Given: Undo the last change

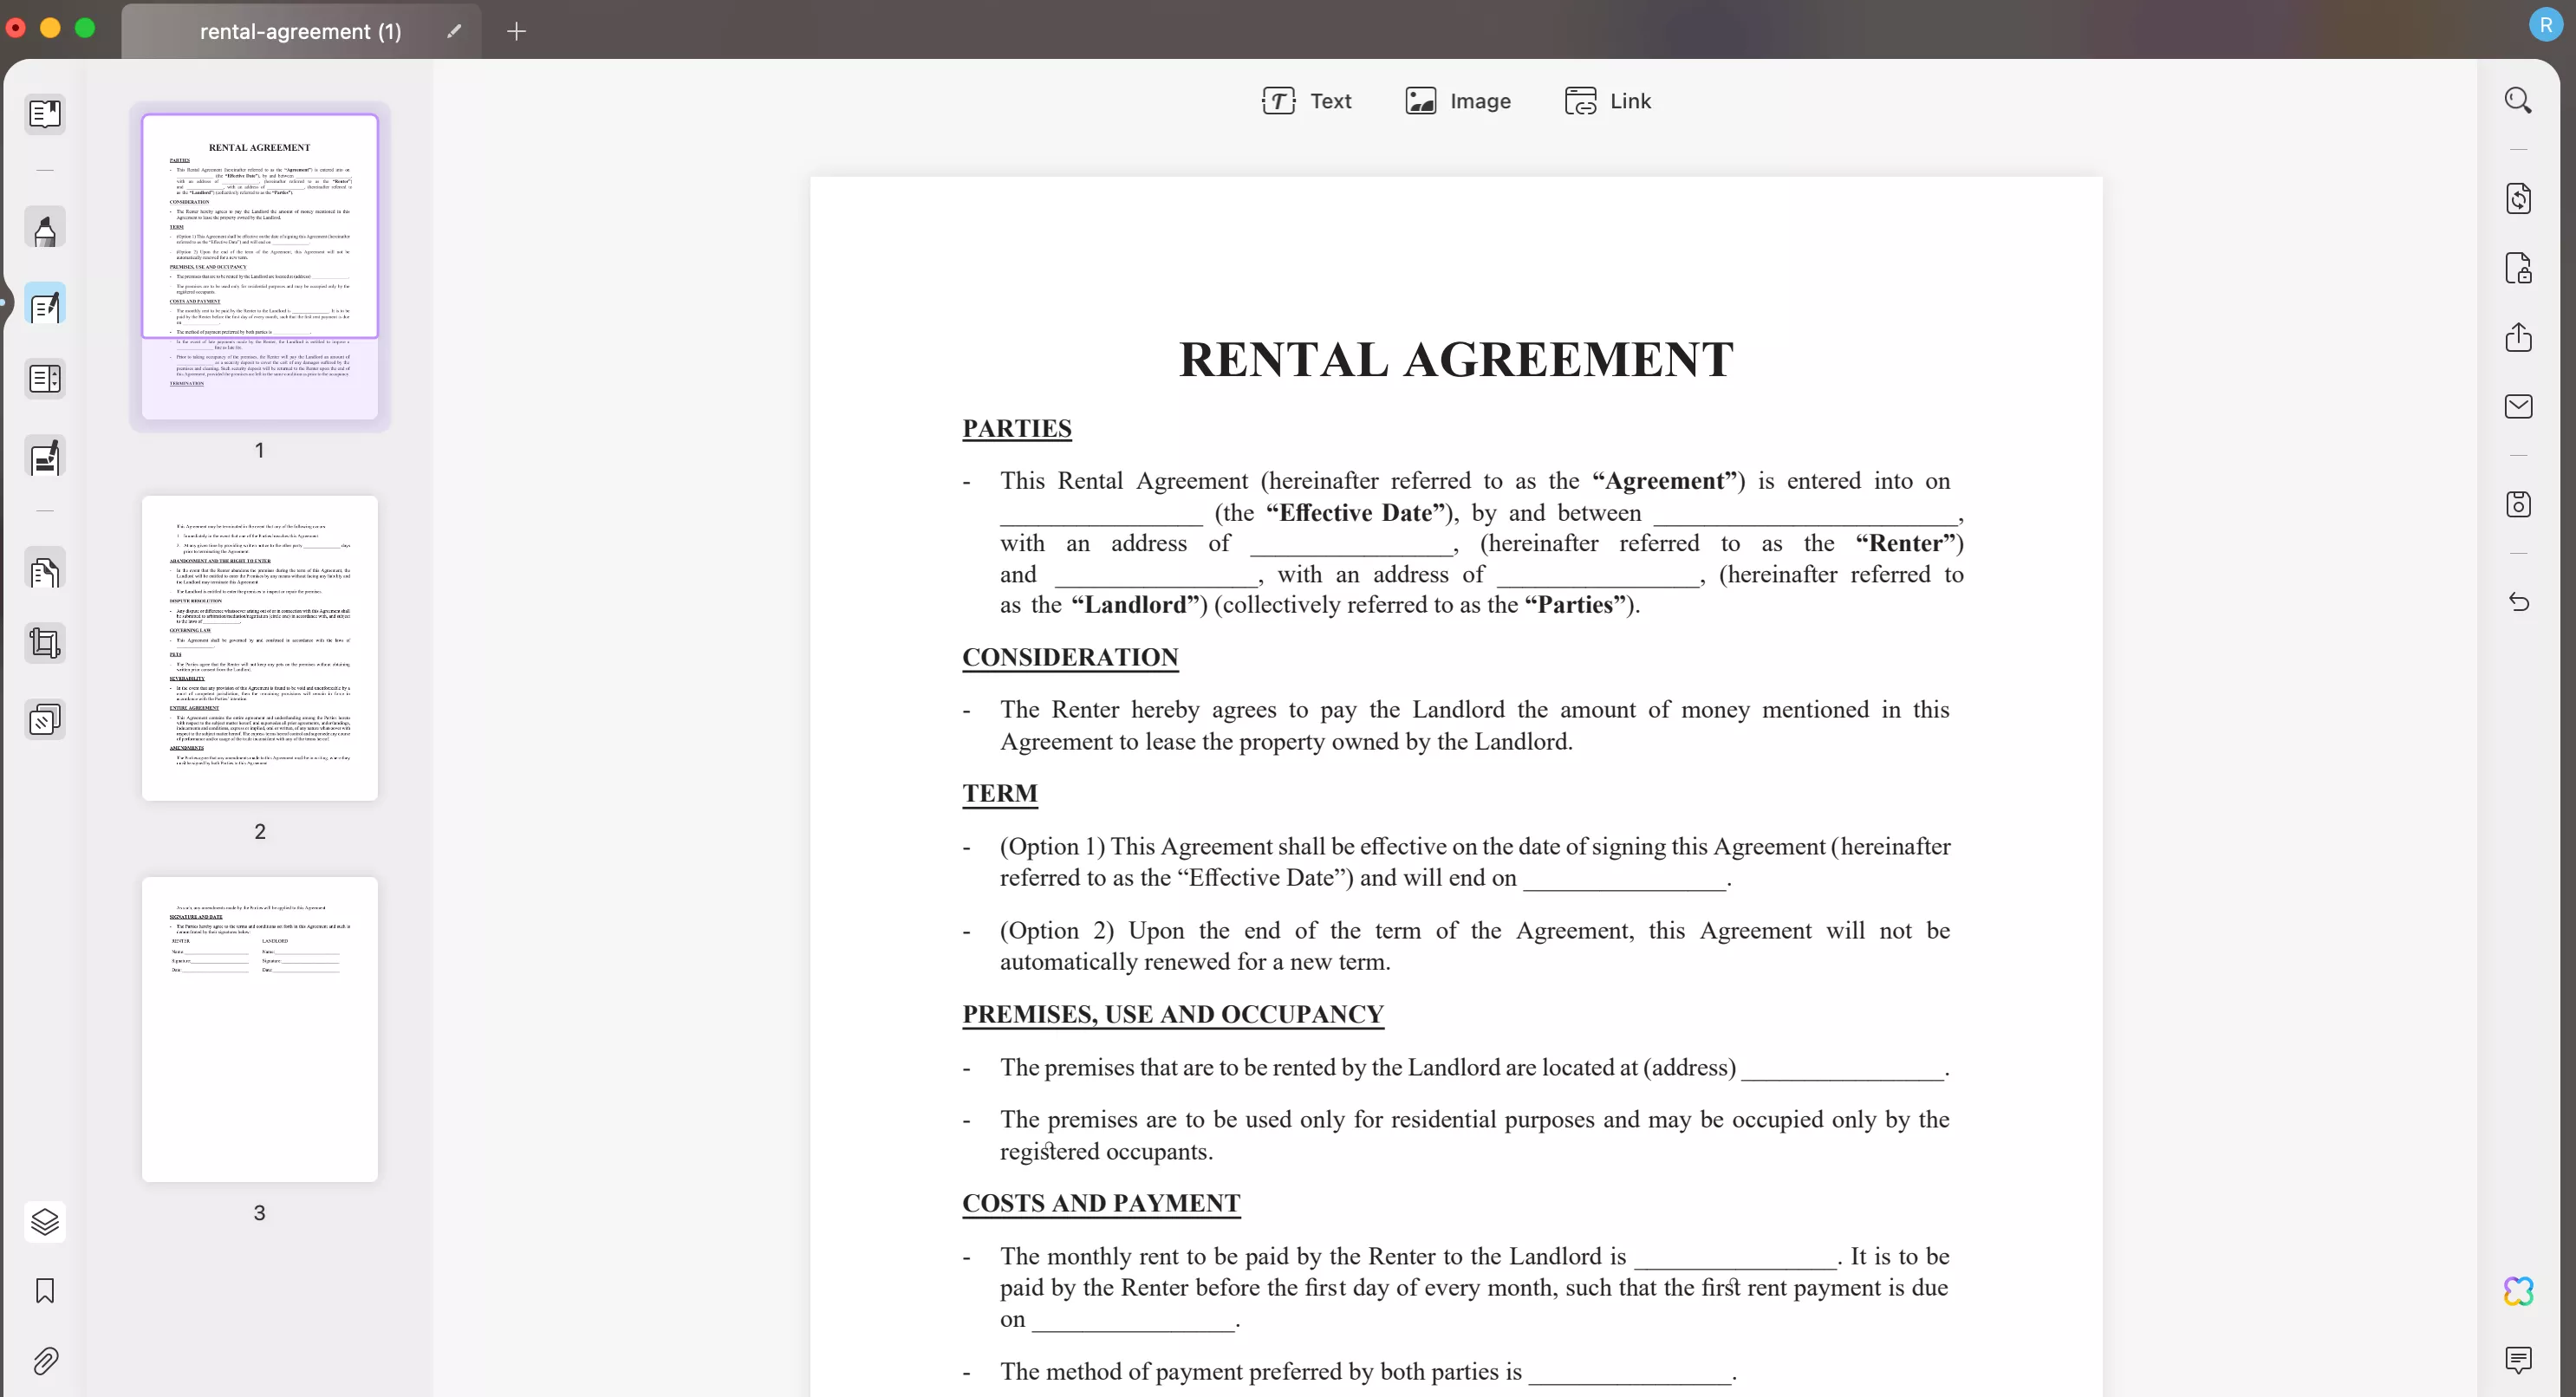Looking at the screenshot, I should (2519, 602).
